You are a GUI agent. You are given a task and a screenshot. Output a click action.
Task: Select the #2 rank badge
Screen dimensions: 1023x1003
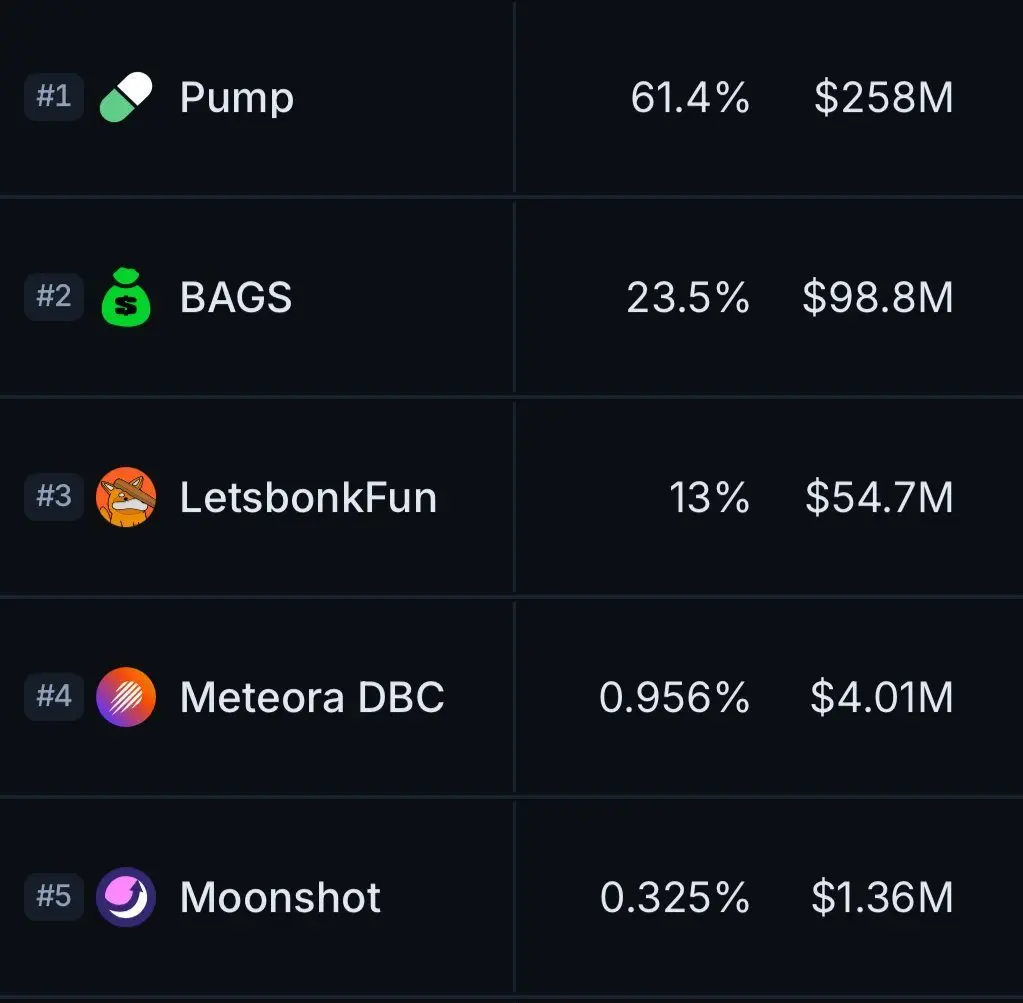tap(54, 296)
